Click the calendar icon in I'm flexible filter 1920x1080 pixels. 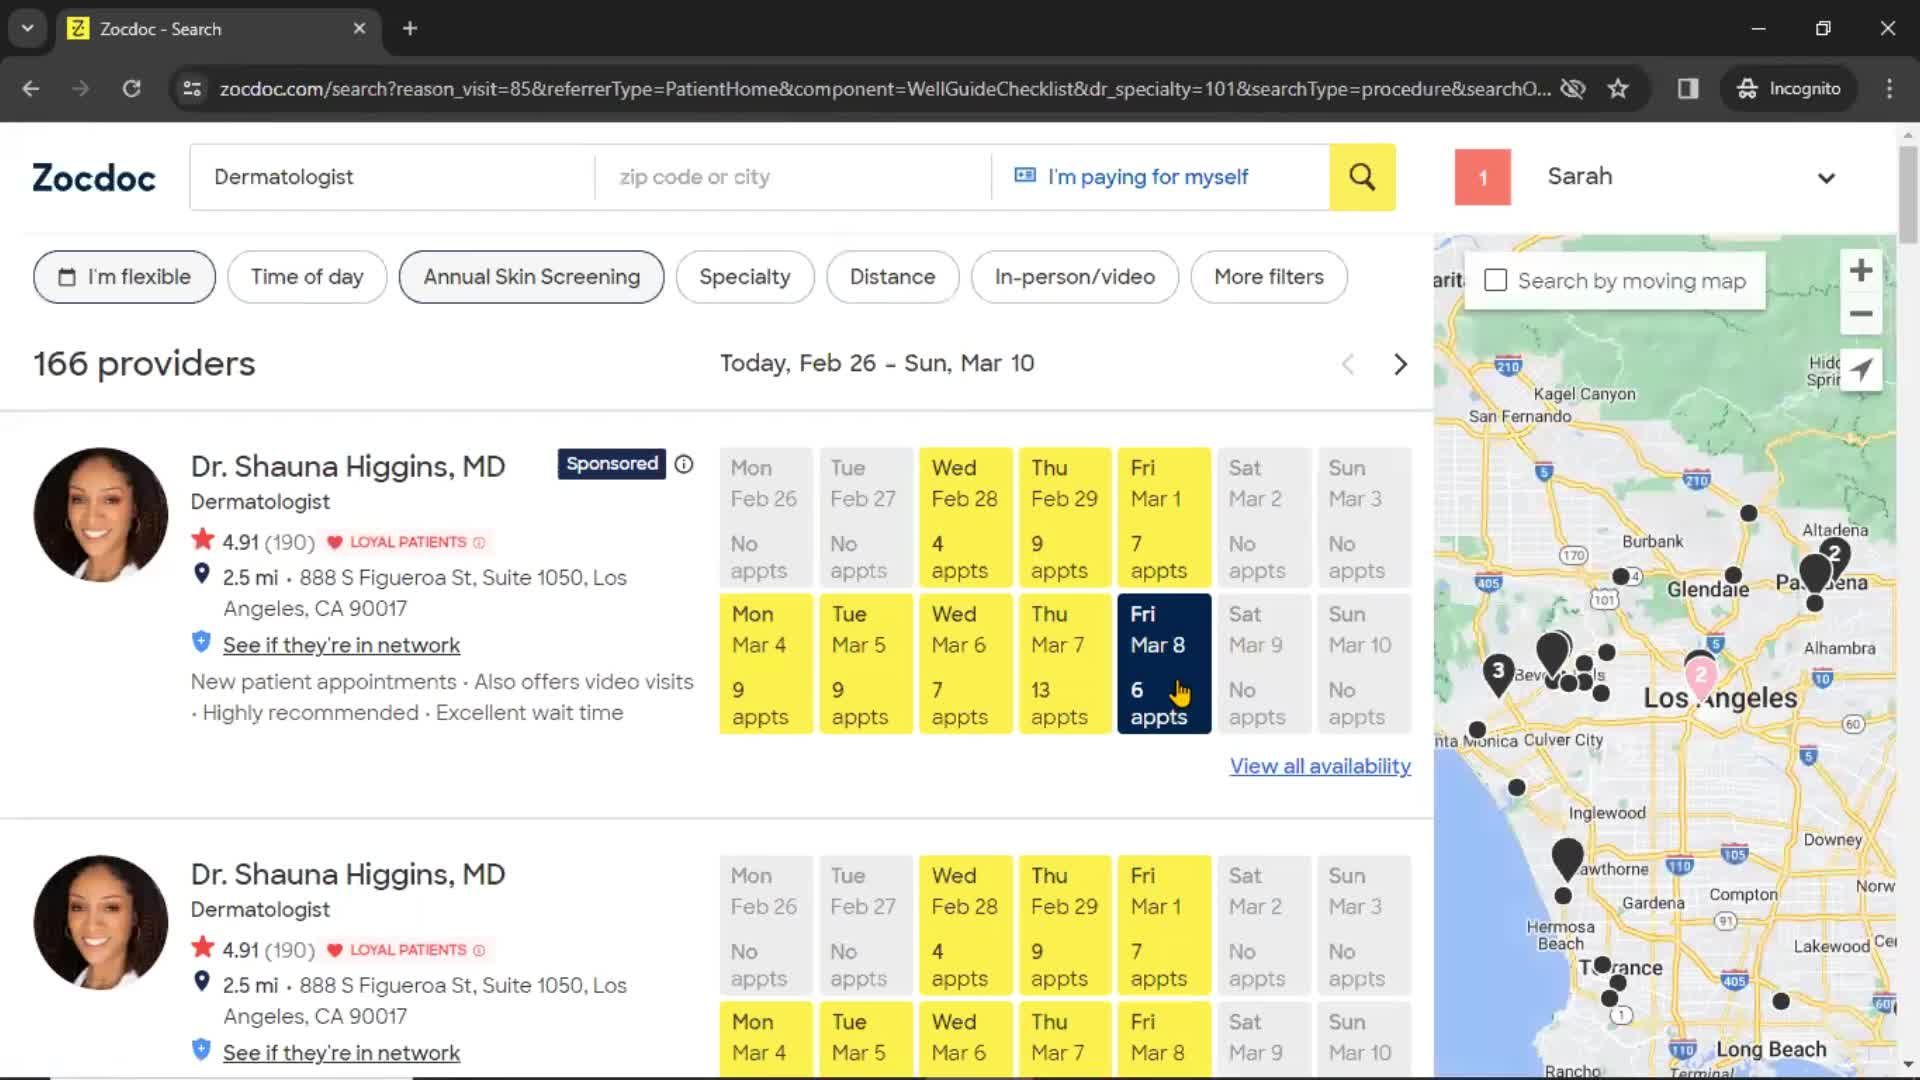click(x=66, y=277)
